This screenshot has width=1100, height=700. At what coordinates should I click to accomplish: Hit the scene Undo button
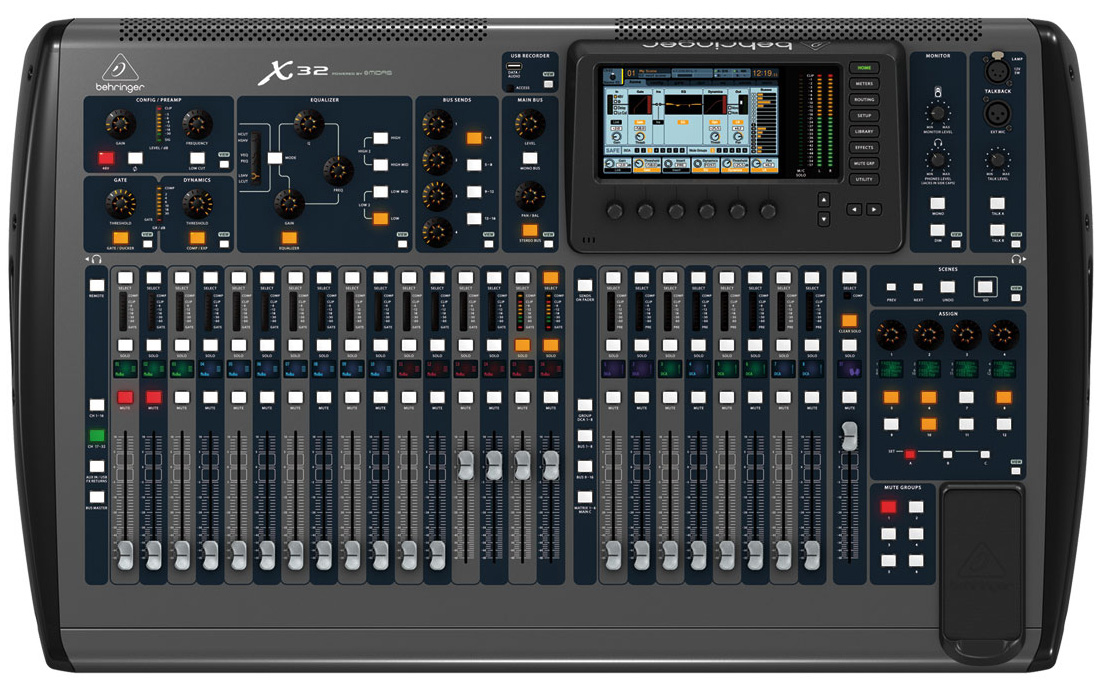click(948, 287)
